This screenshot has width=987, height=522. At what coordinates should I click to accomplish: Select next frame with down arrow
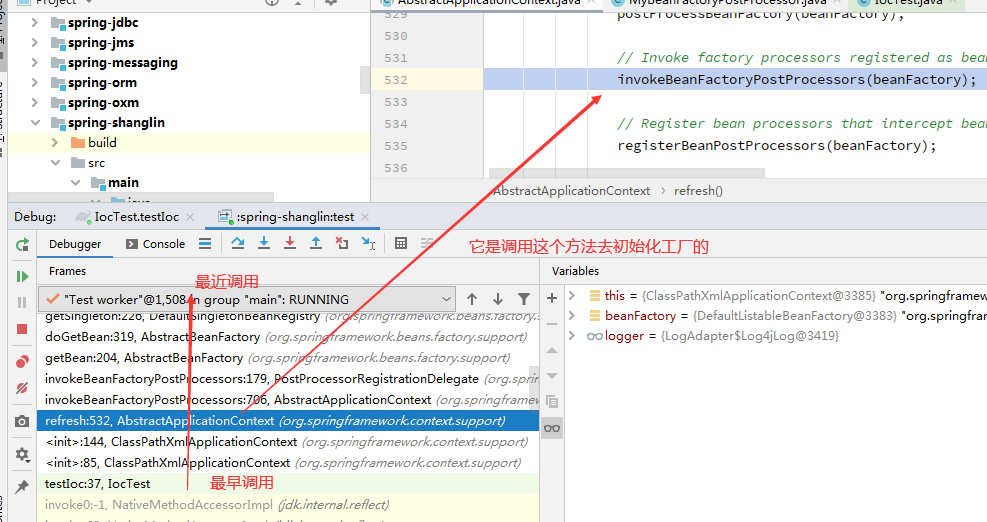498,299
